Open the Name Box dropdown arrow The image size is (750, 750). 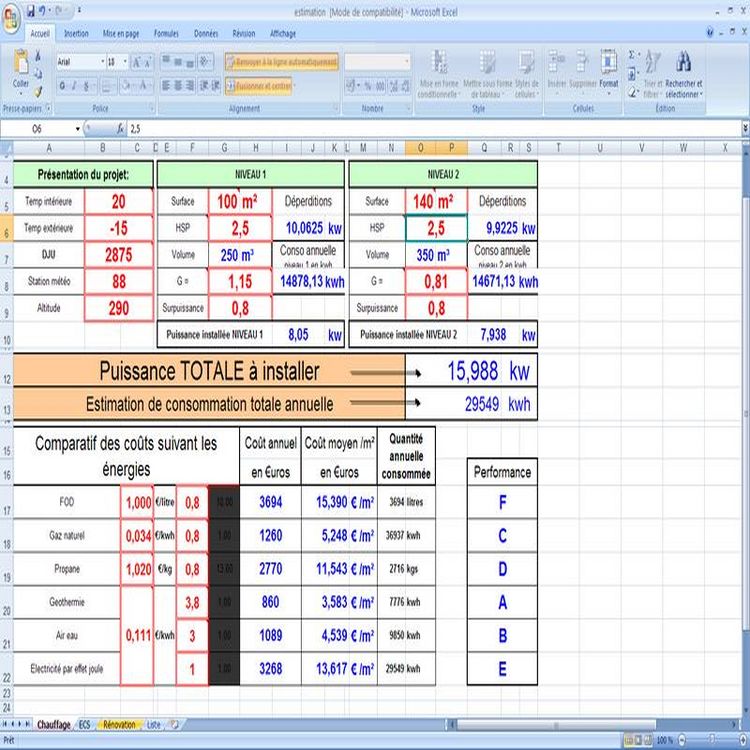click(x=78, y=129)
